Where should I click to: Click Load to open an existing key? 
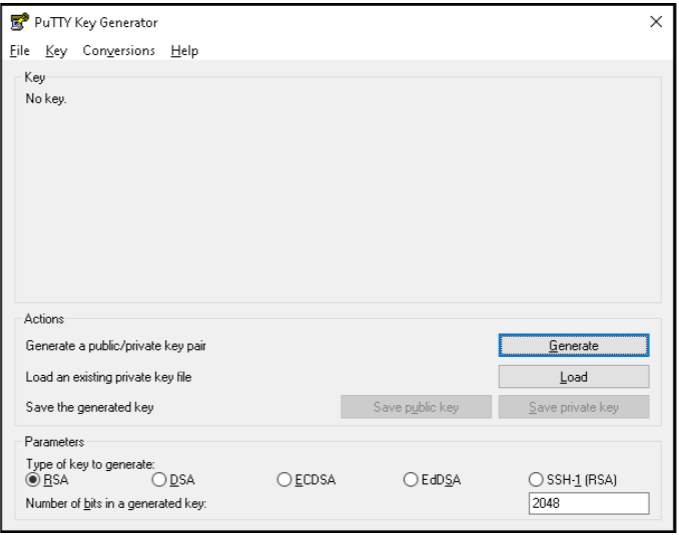coord(574,377)
